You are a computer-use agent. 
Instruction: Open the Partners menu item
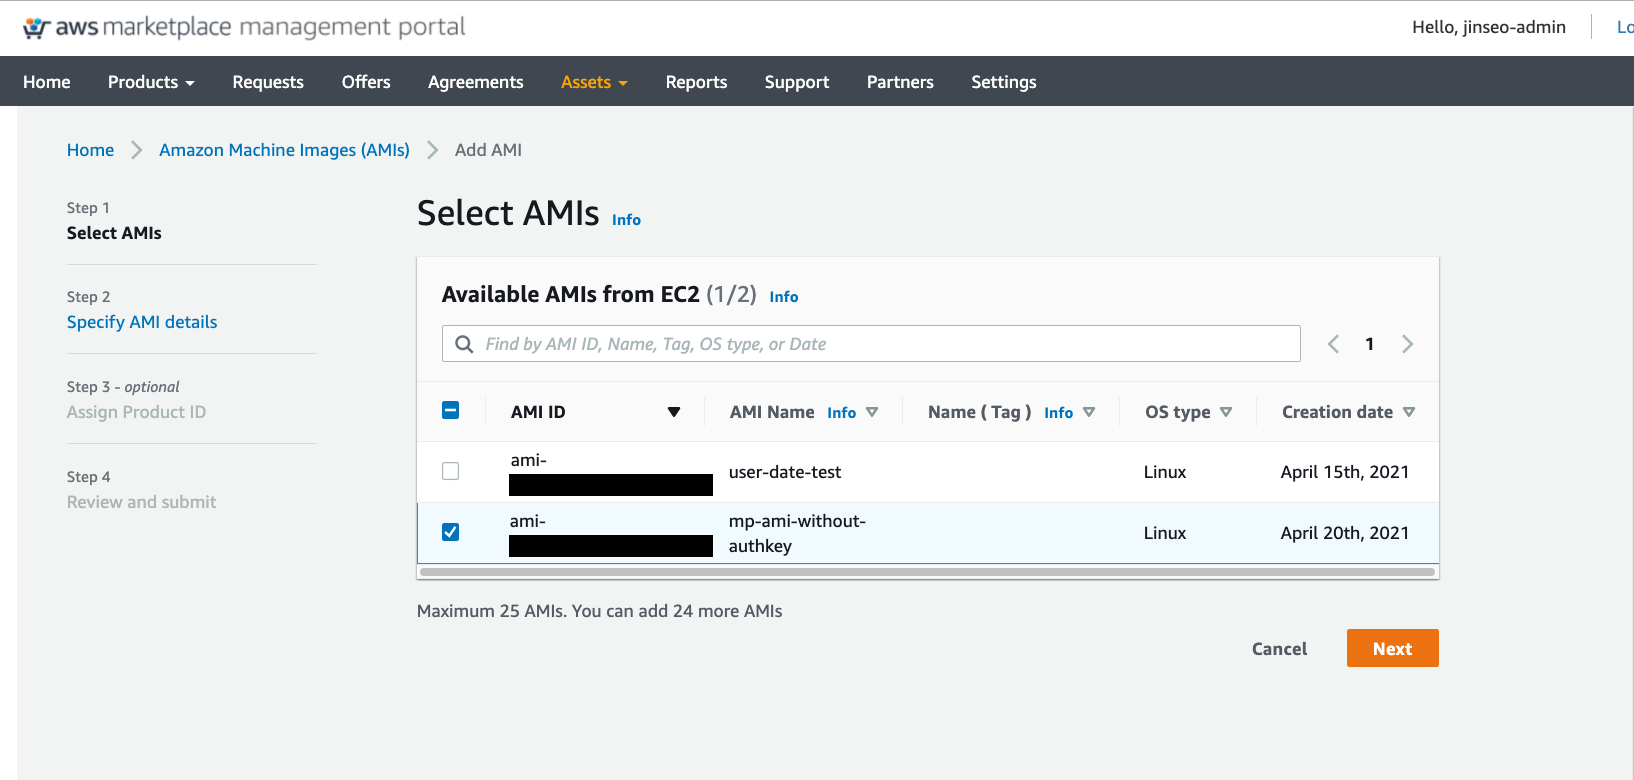(x=900, y=82)
